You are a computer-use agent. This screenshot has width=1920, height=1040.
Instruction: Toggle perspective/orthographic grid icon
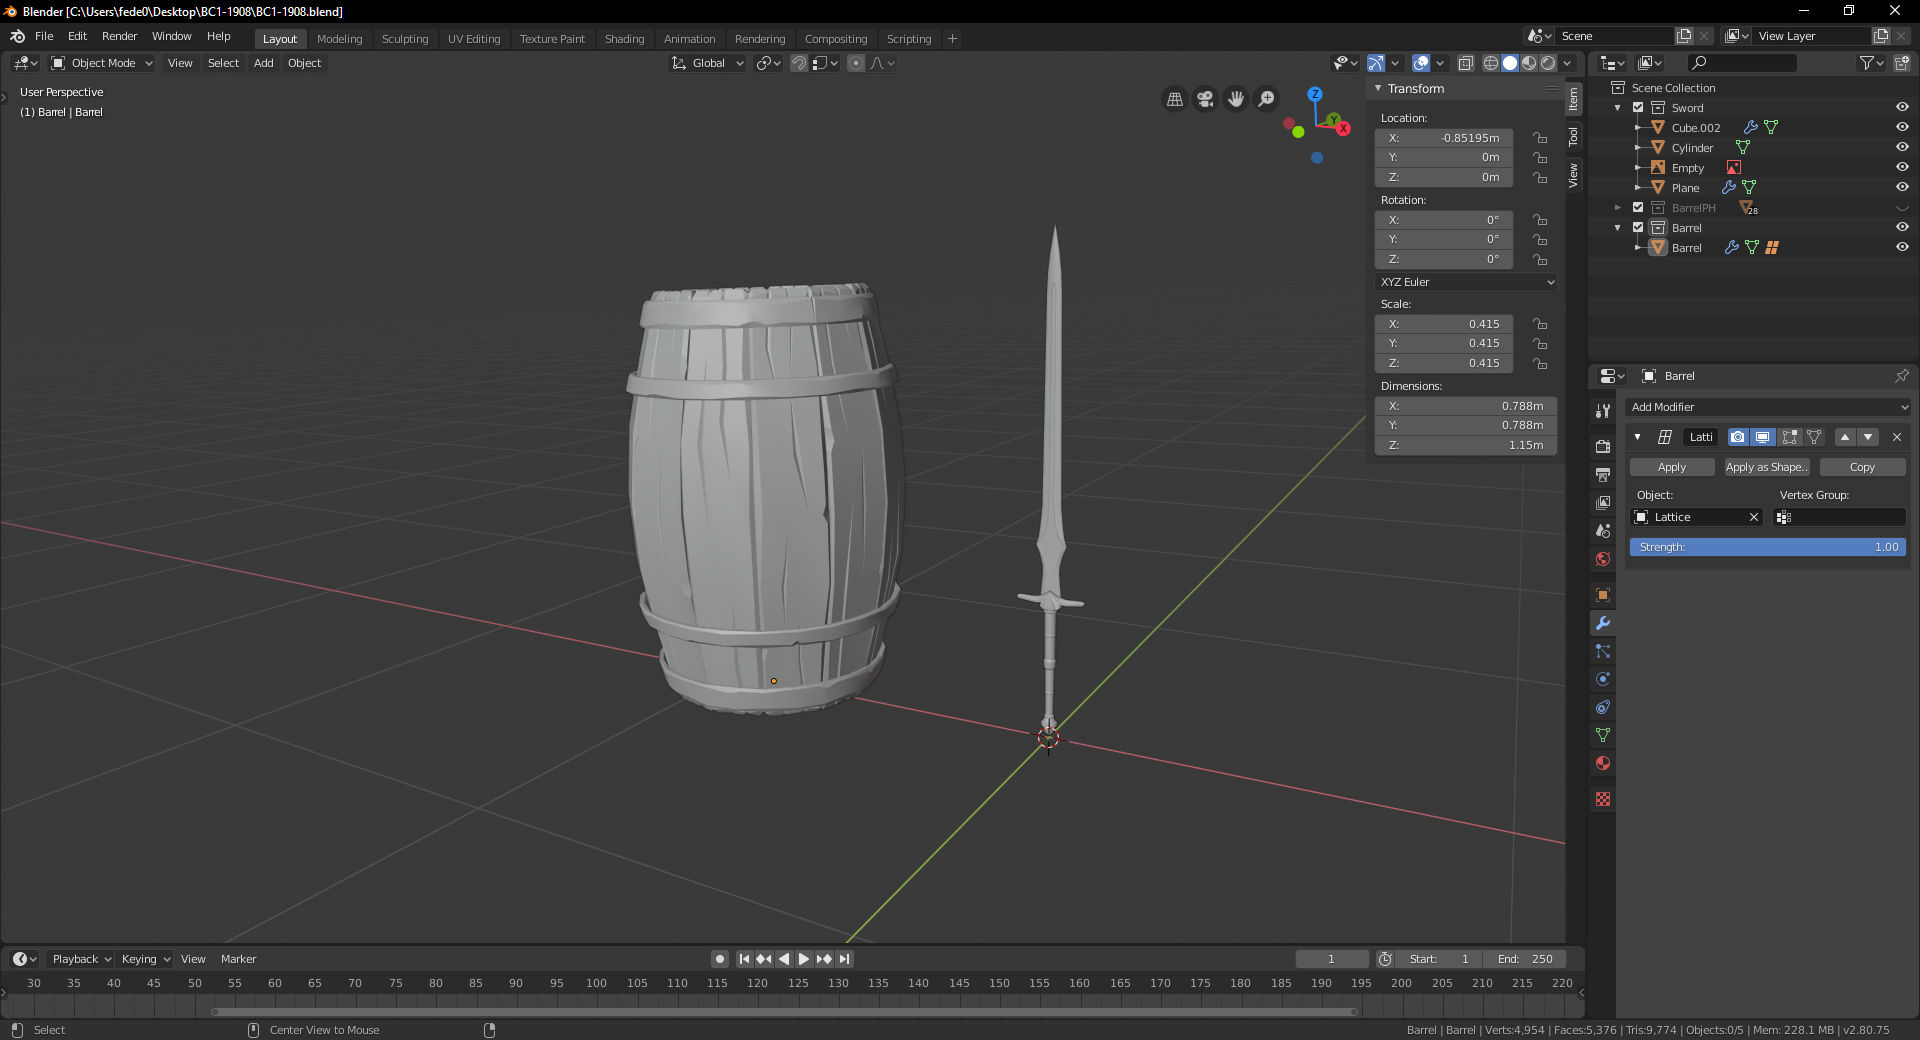coord(1175,99)
